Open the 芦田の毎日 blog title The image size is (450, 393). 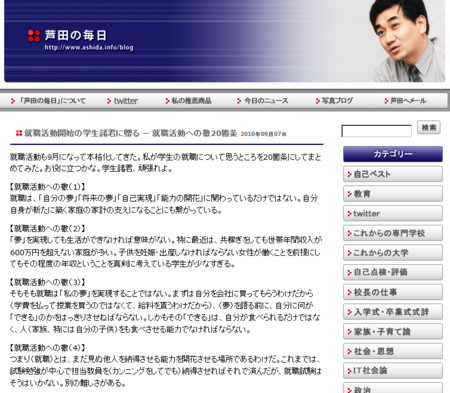pos(76,35)
